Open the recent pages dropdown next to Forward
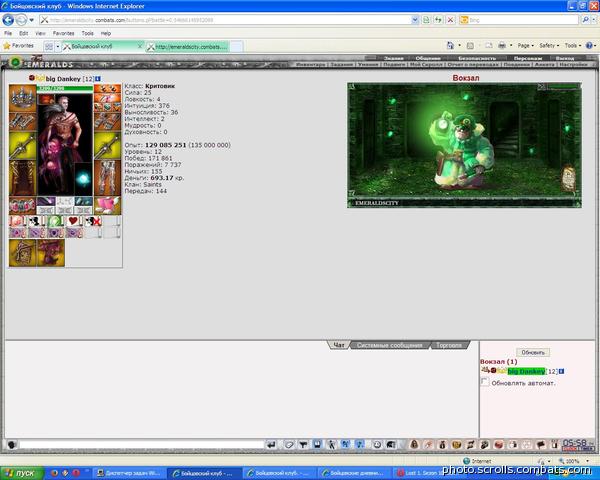 31,20
